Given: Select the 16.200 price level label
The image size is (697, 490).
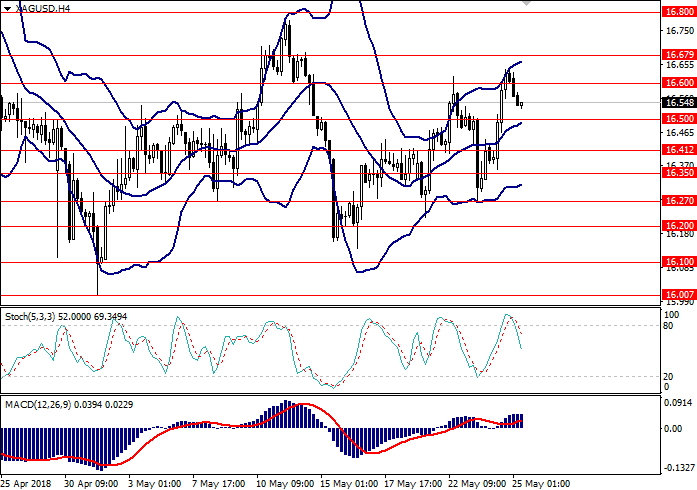Looking at the screenshot, I should pos(678,226).
